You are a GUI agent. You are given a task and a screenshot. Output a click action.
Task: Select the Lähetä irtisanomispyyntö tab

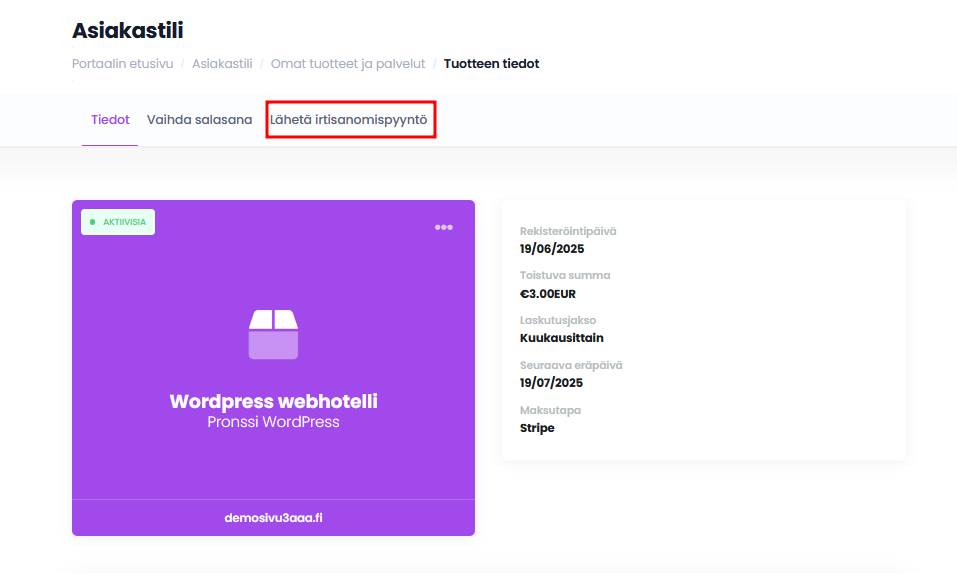click(x=349, y=120)
